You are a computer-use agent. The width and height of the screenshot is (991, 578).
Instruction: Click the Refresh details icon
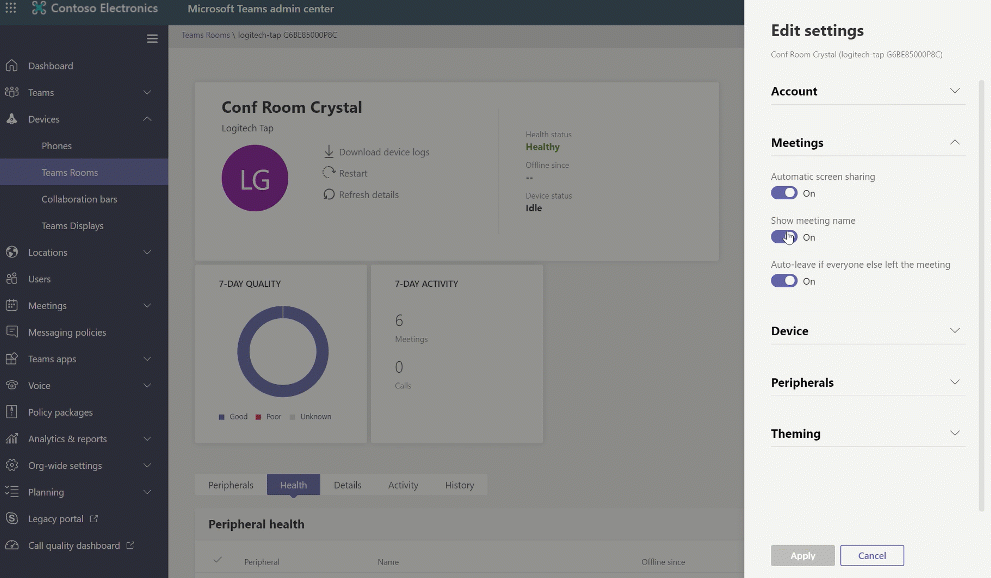coord(329,194)
